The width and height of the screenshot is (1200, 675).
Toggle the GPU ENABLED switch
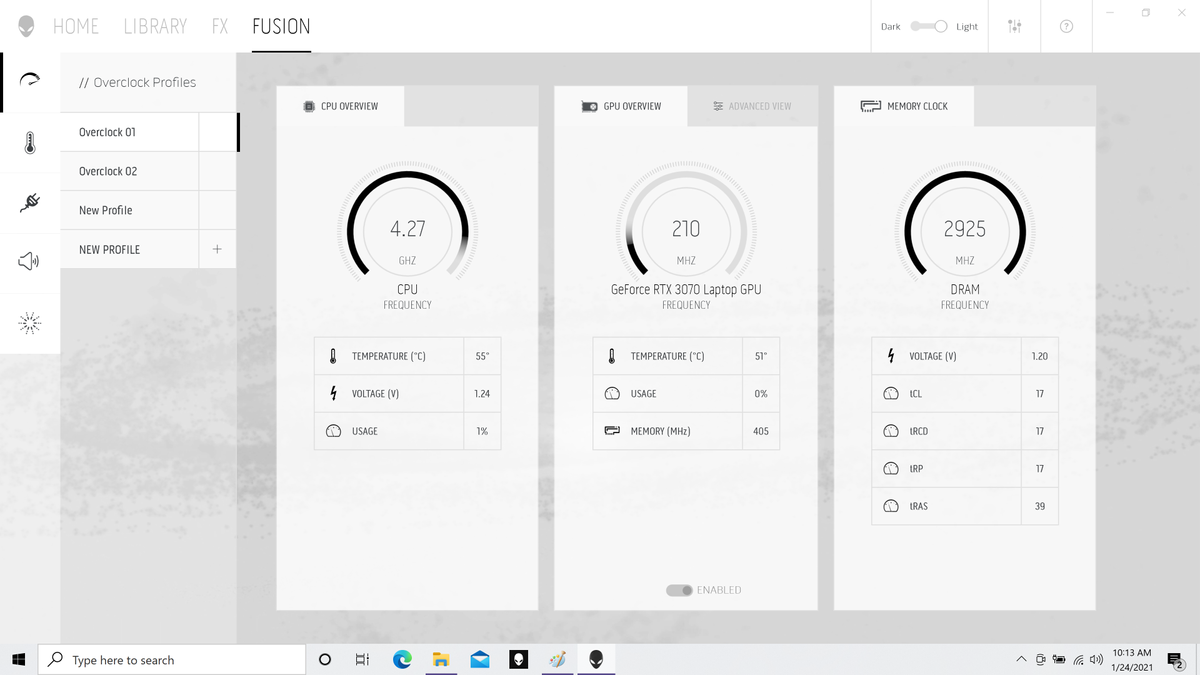coord(679,590)
